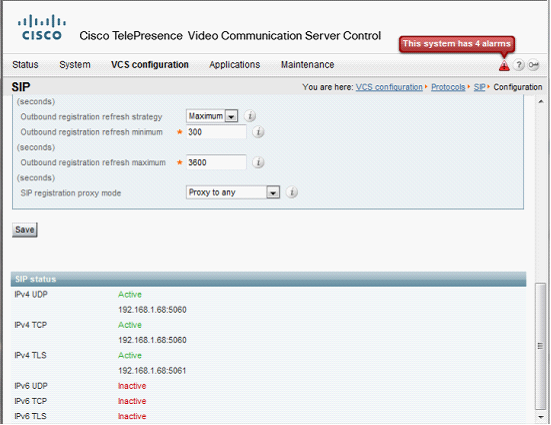Click the Cisco TelePresence Video Communication Server title
Screen dimensions: 551x425
click(x=230, y=36)
